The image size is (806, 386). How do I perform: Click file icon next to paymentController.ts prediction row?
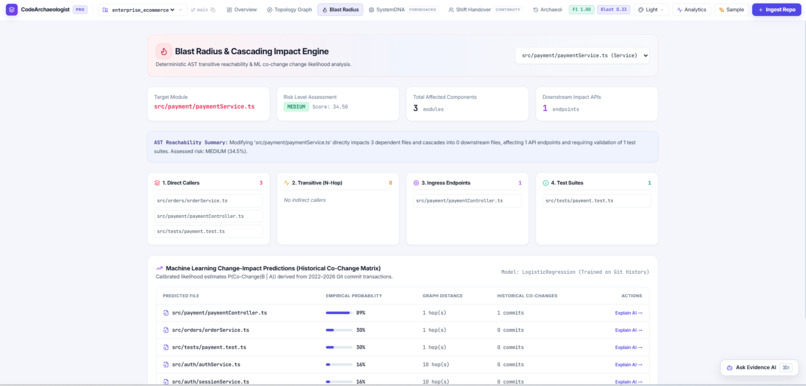pyautogui.click(x=166, y=313)
